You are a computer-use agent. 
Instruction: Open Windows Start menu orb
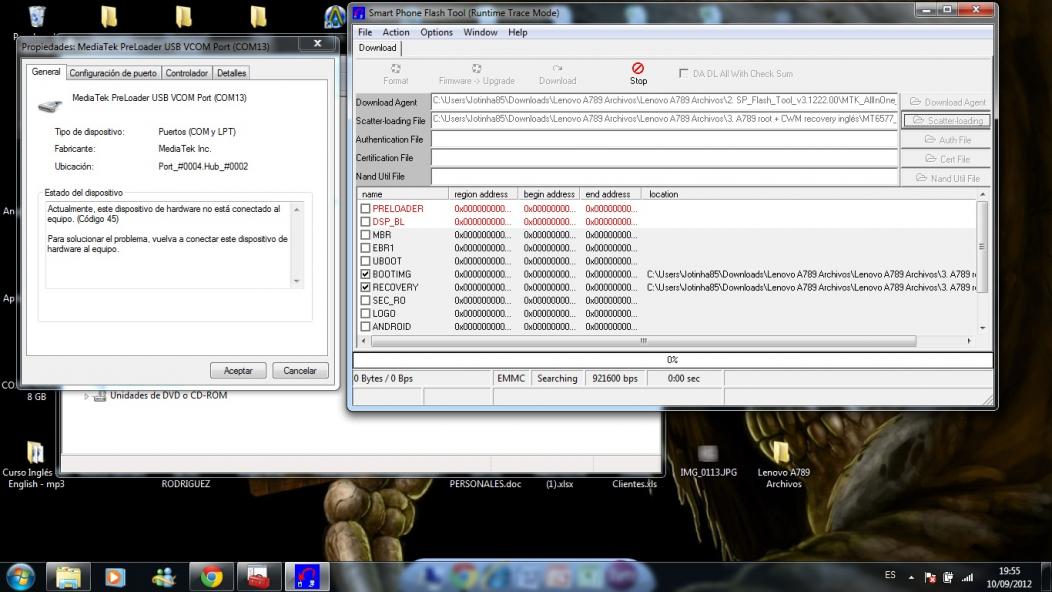(21, 577)
